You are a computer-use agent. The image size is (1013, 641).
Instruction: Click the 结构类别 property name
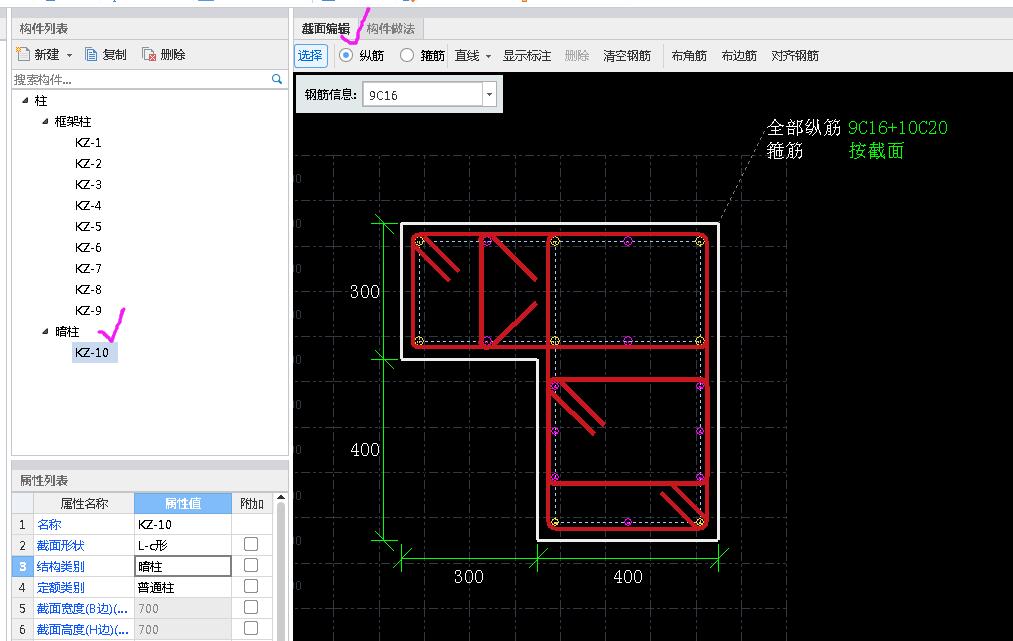pos(61,566)
